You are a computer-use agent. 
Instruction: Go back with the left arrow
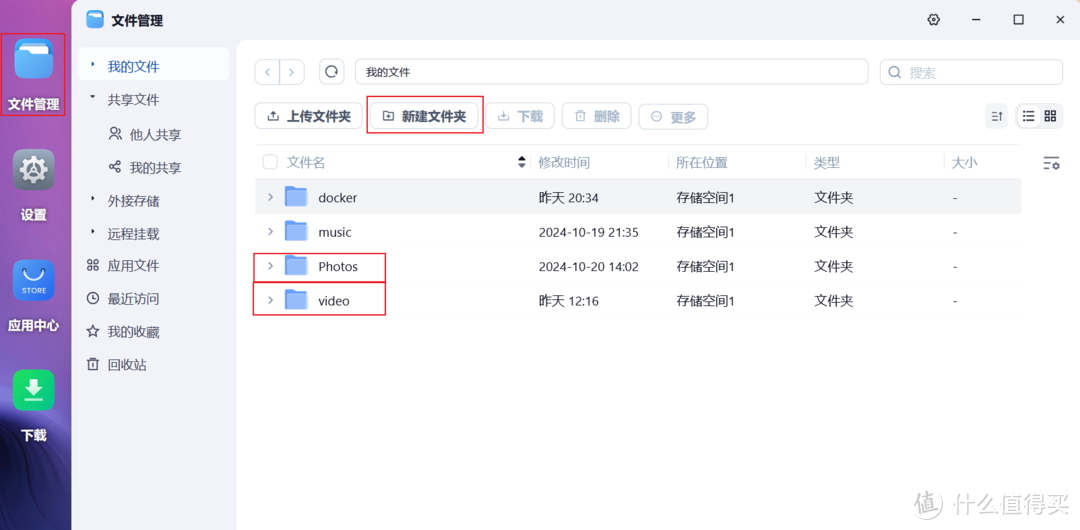pos(267,72)
